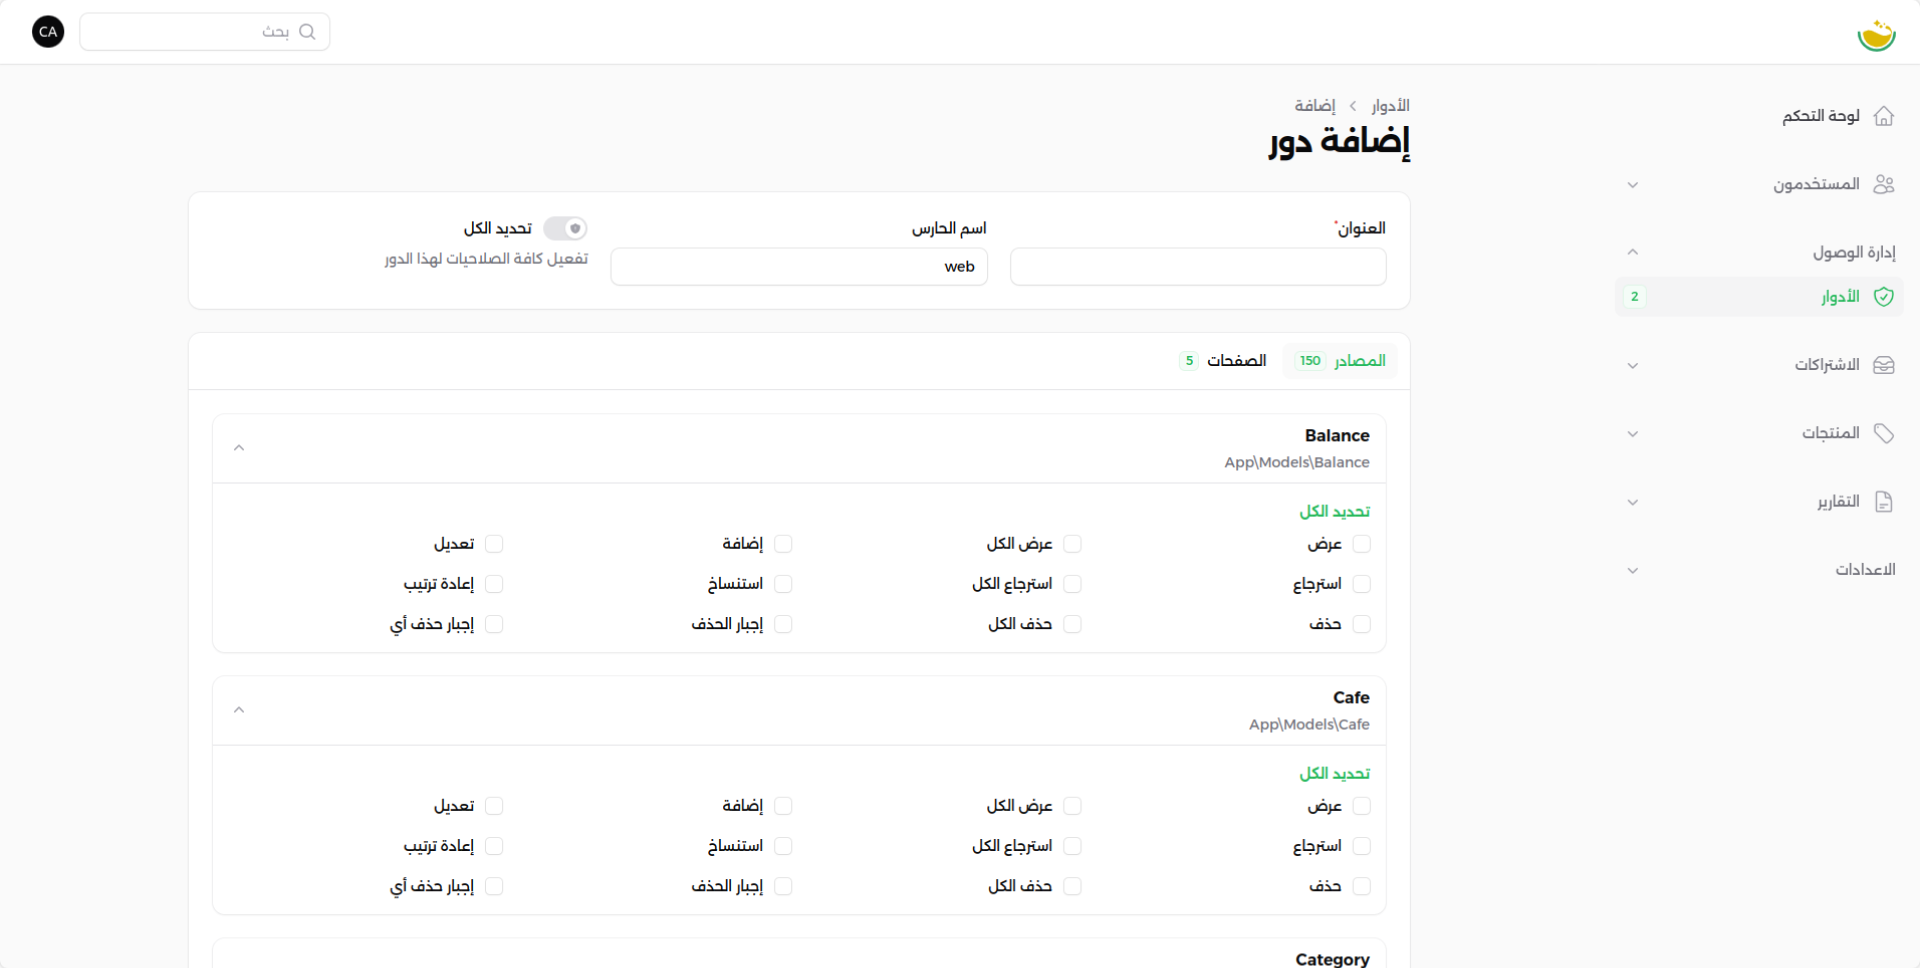This screenshot has height=968, width=1920.
Task: Click the shield icon beside الأدوار
Action: coord(1884,297)
